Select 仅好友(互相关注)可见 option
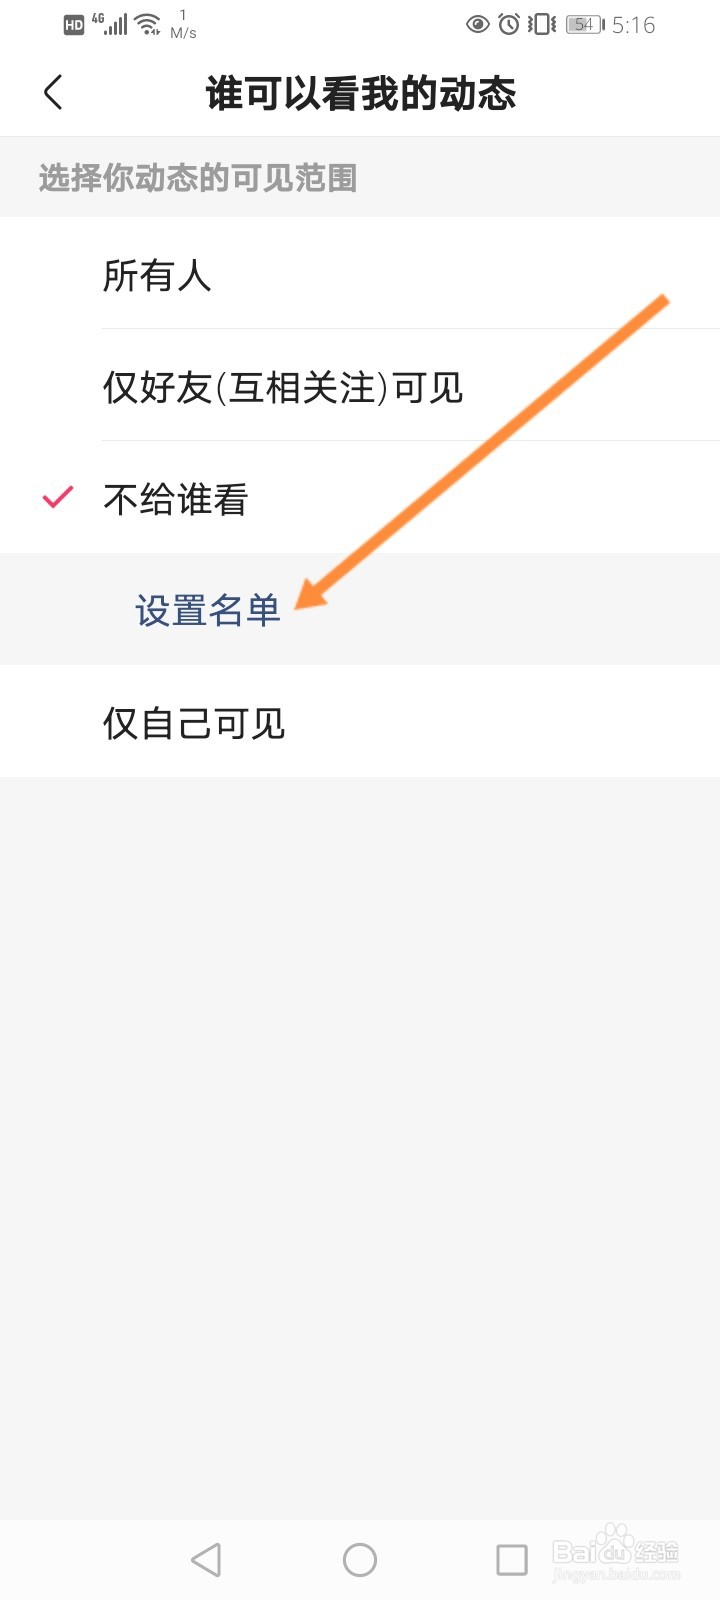 point(360,385)
